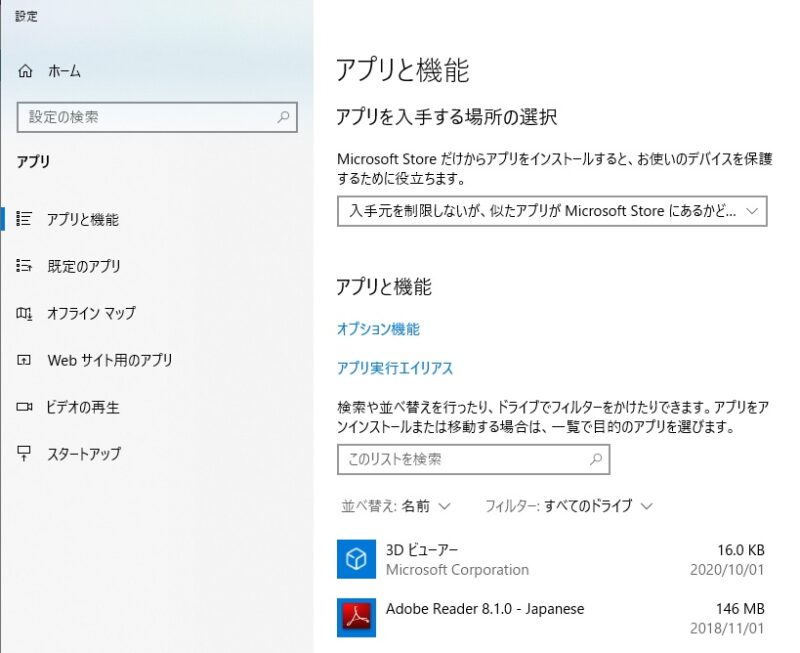
Task: Open 既定のアプリ settings
Action: tap(84, 266)
